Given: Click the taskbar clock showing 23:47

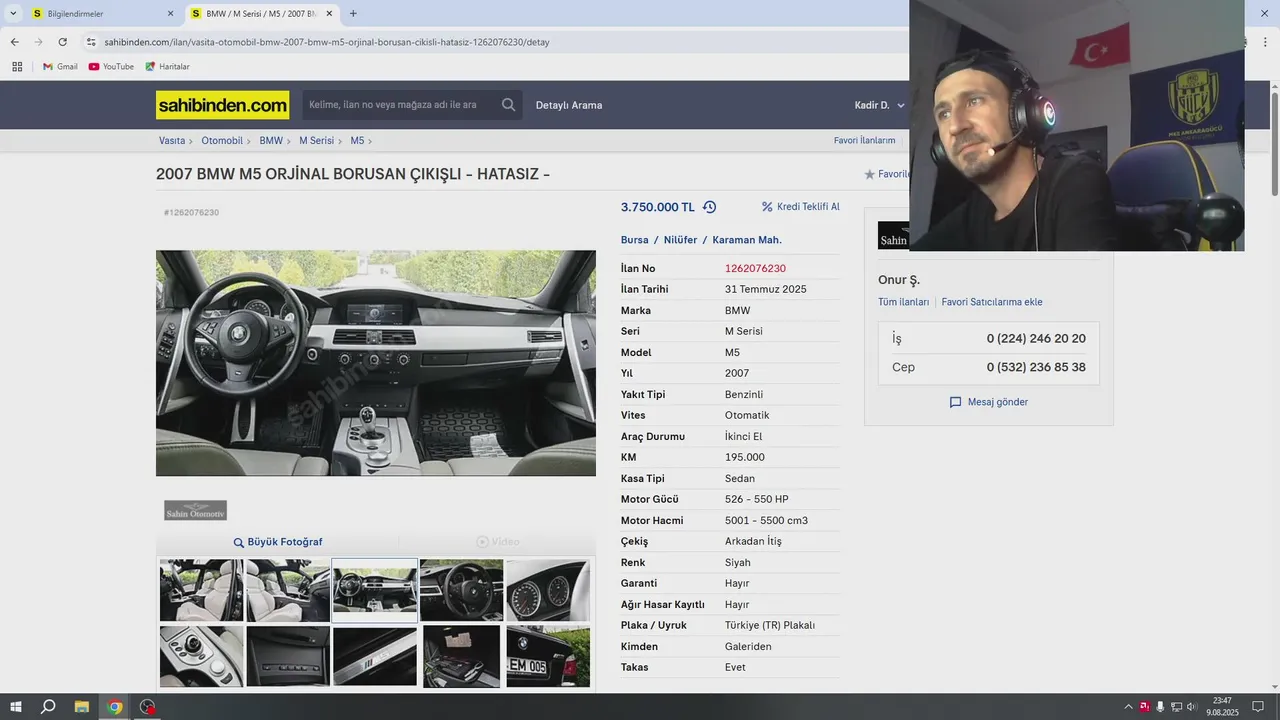Looking at the screenshot, I should [1222, 707].
